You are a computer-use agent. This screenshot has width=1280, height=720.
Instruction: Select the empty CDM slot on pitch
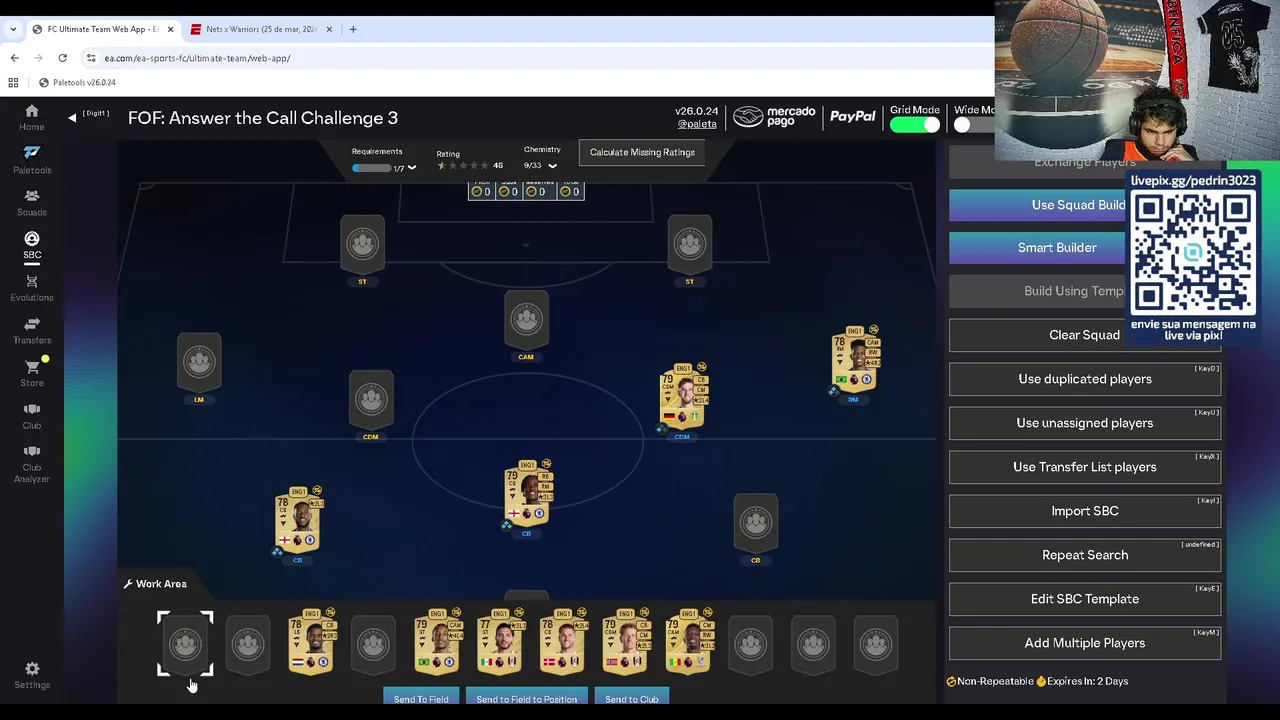(371, 400)
